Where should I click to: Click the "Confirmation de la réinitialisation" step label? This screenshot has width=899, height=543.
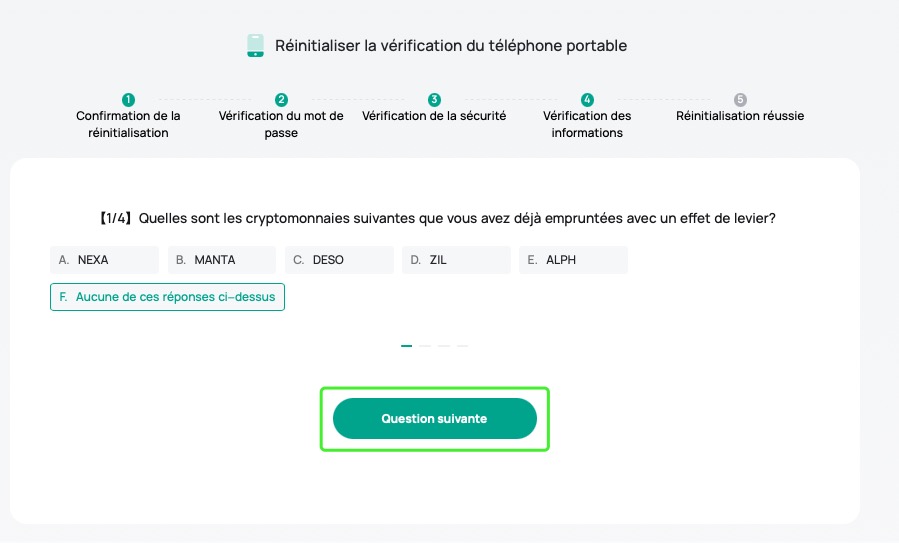[128, 124]
